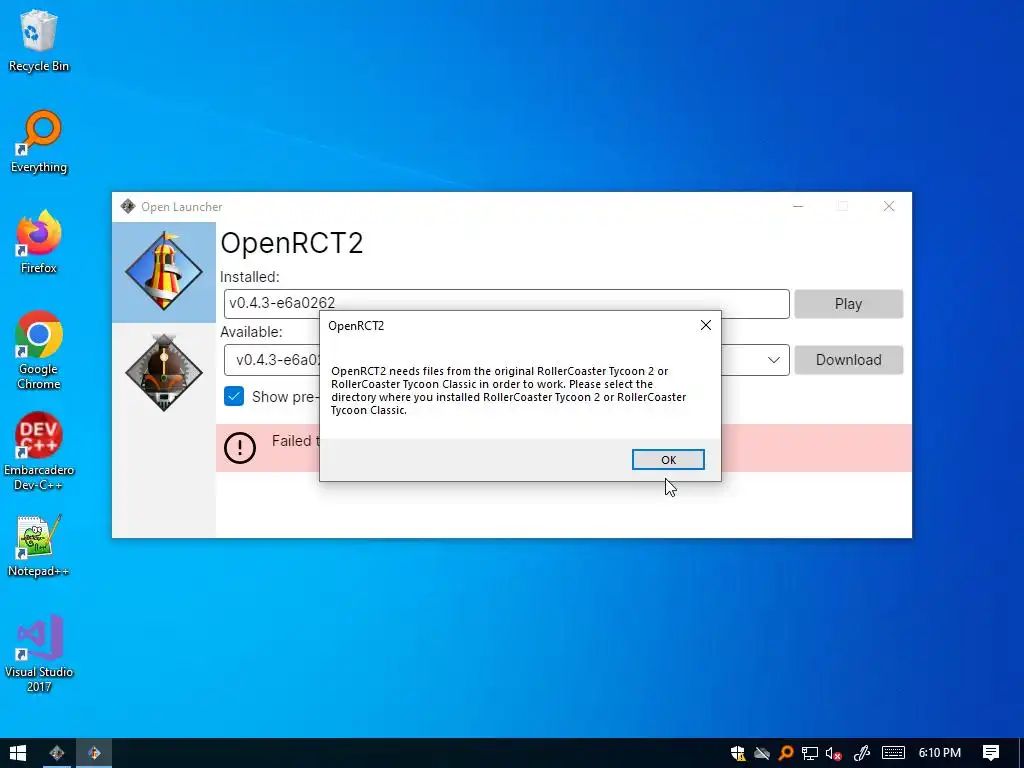The height and width of the screenshot is (768, 1024).
Task: Launch Google Chrome from the desktop
Action: point(39,350)
